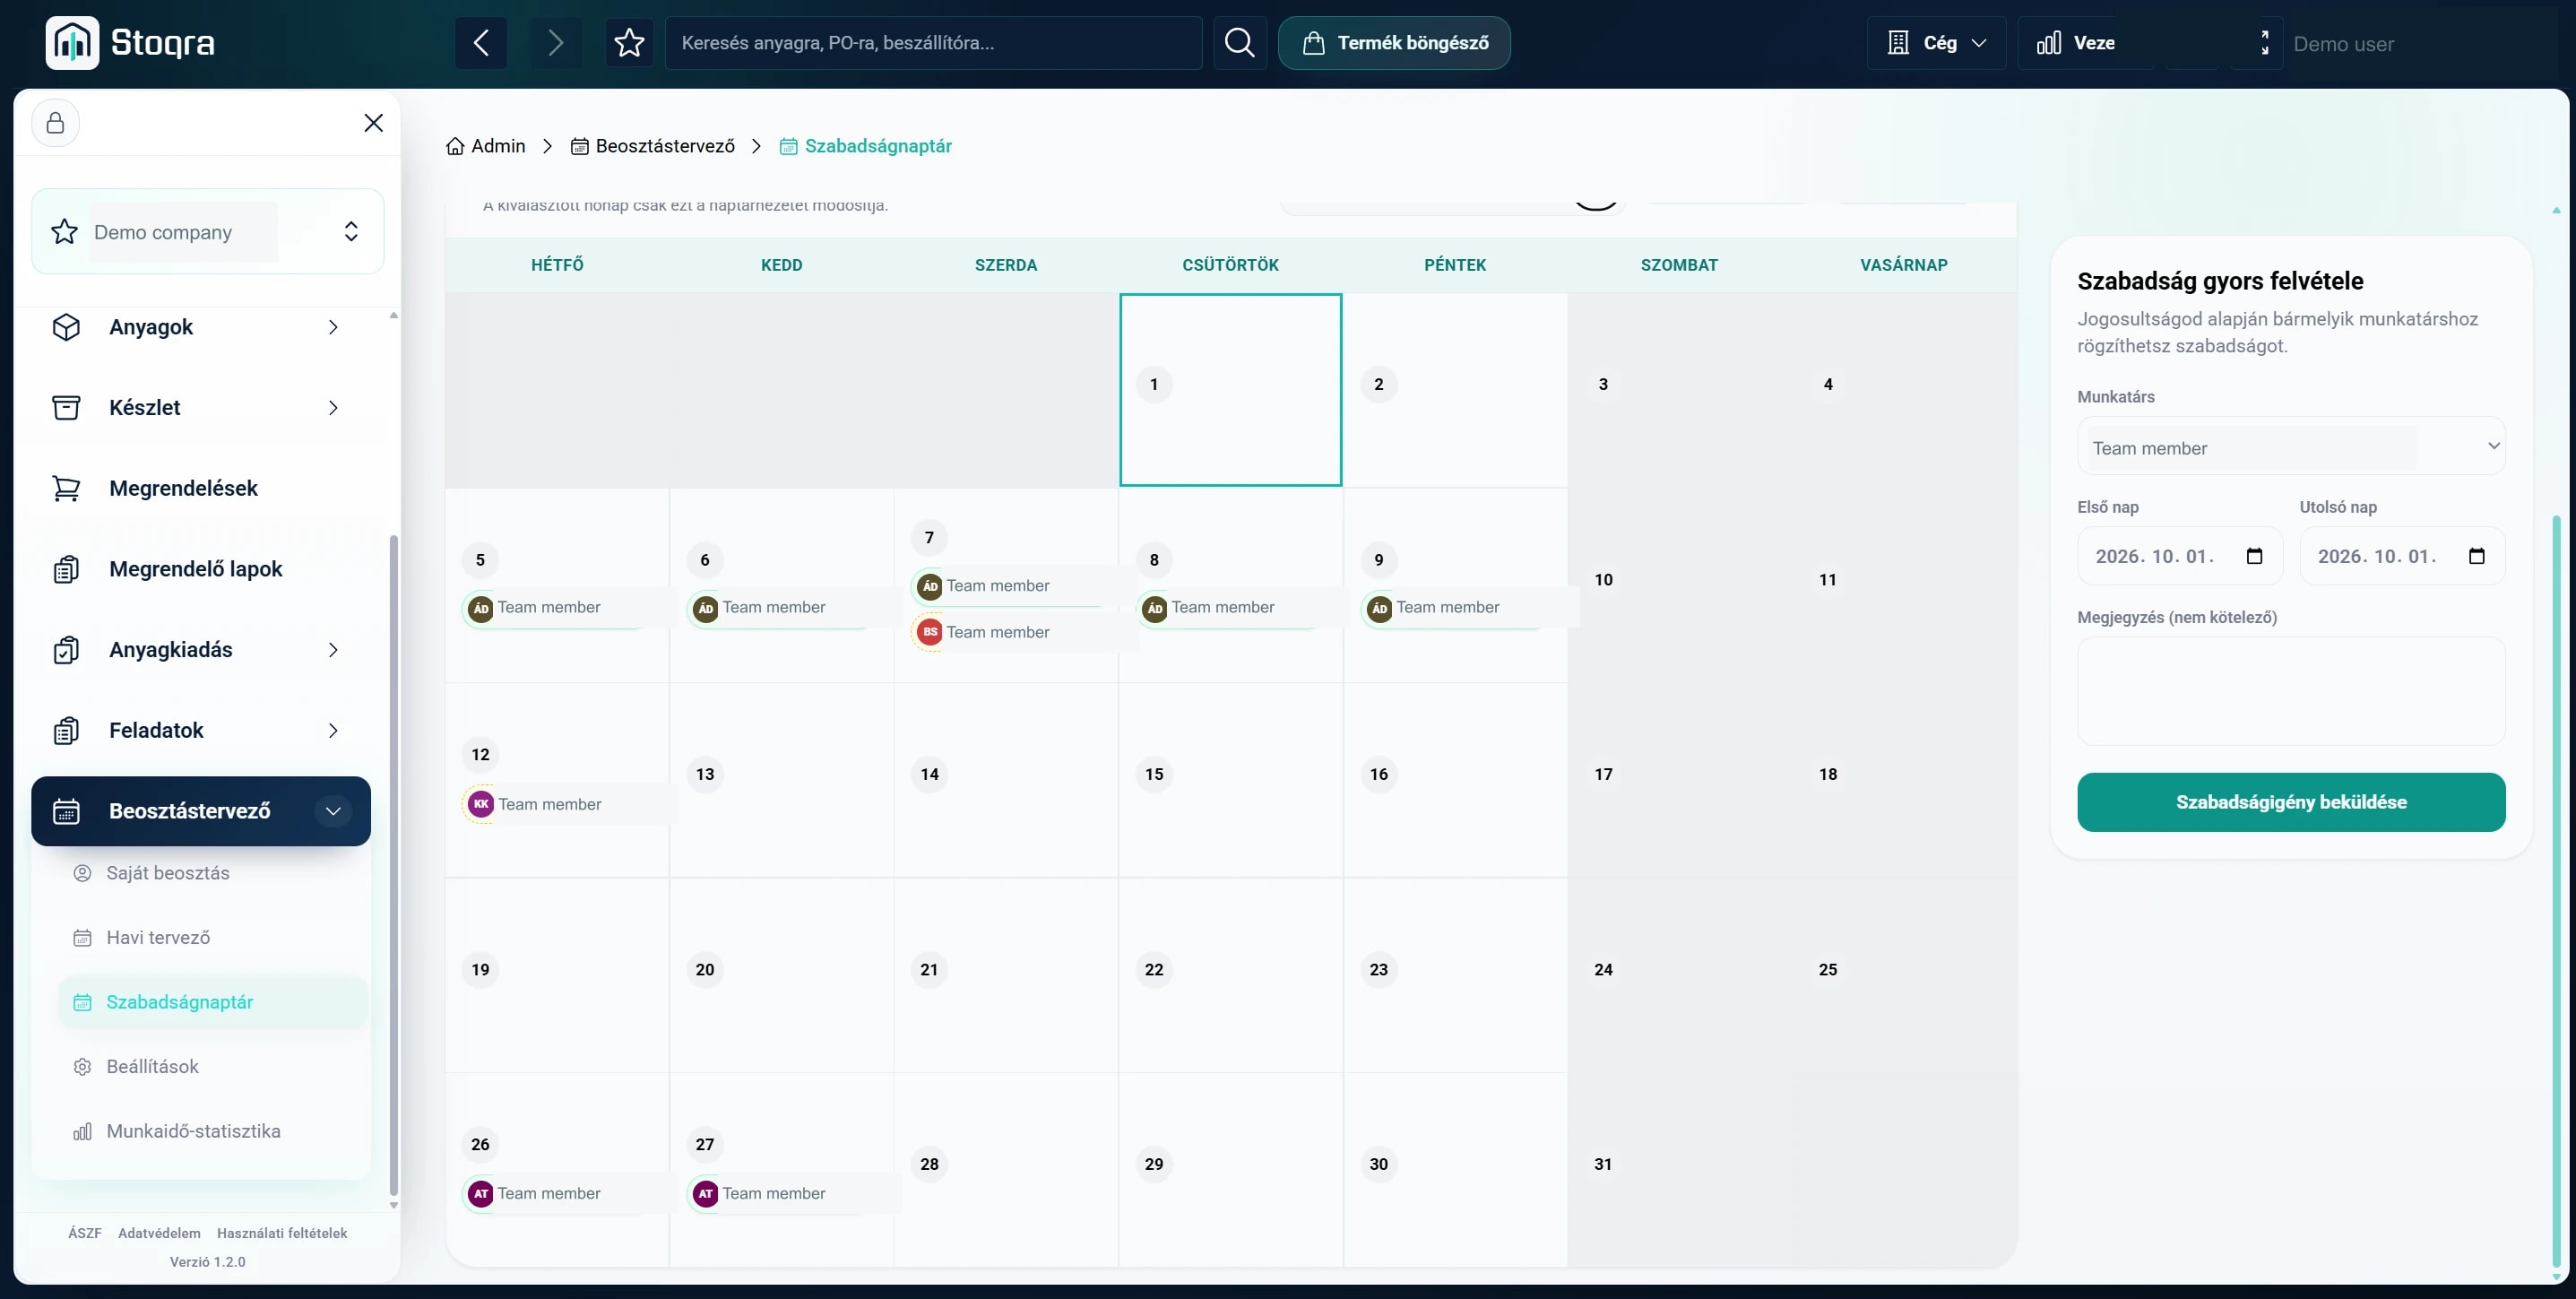Viewport: 2576px width, 1299px height.
Task: Open calendar picker for Első nap
Action: click(x=2254, y=556)
